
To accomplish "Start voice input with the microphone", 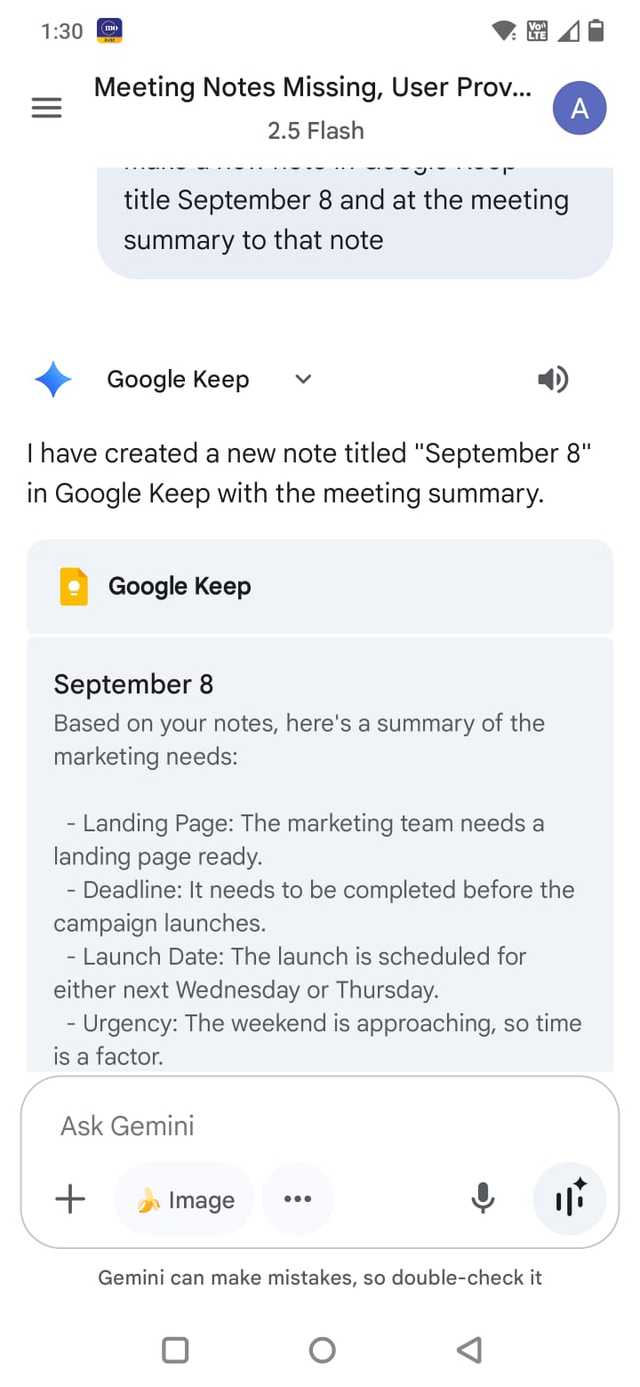I will [x=482, y=1199].
